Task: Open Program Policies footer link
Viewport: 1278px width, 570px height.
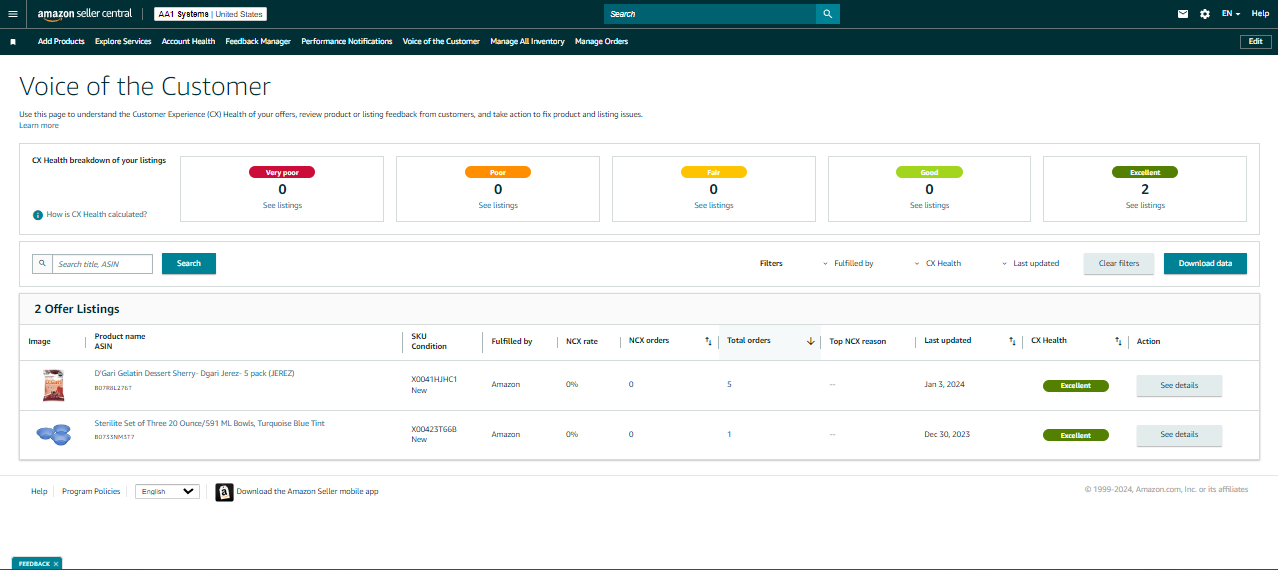Action: click(91, 492)
